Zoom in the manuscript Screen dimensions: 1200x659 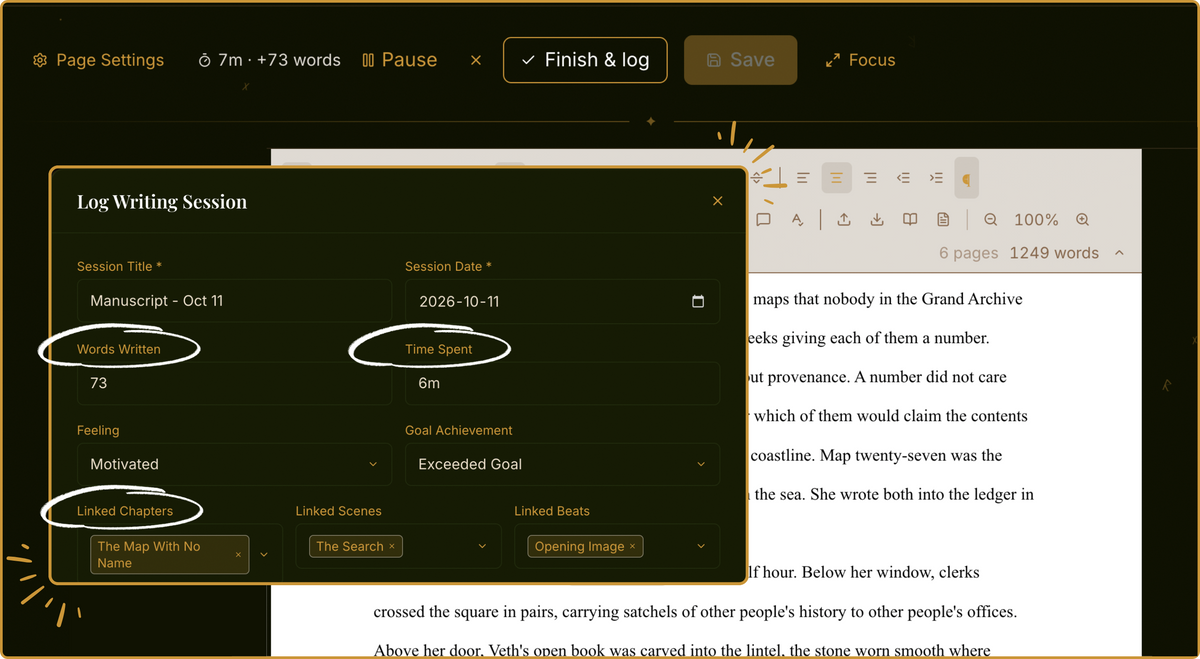point(1082,219)
